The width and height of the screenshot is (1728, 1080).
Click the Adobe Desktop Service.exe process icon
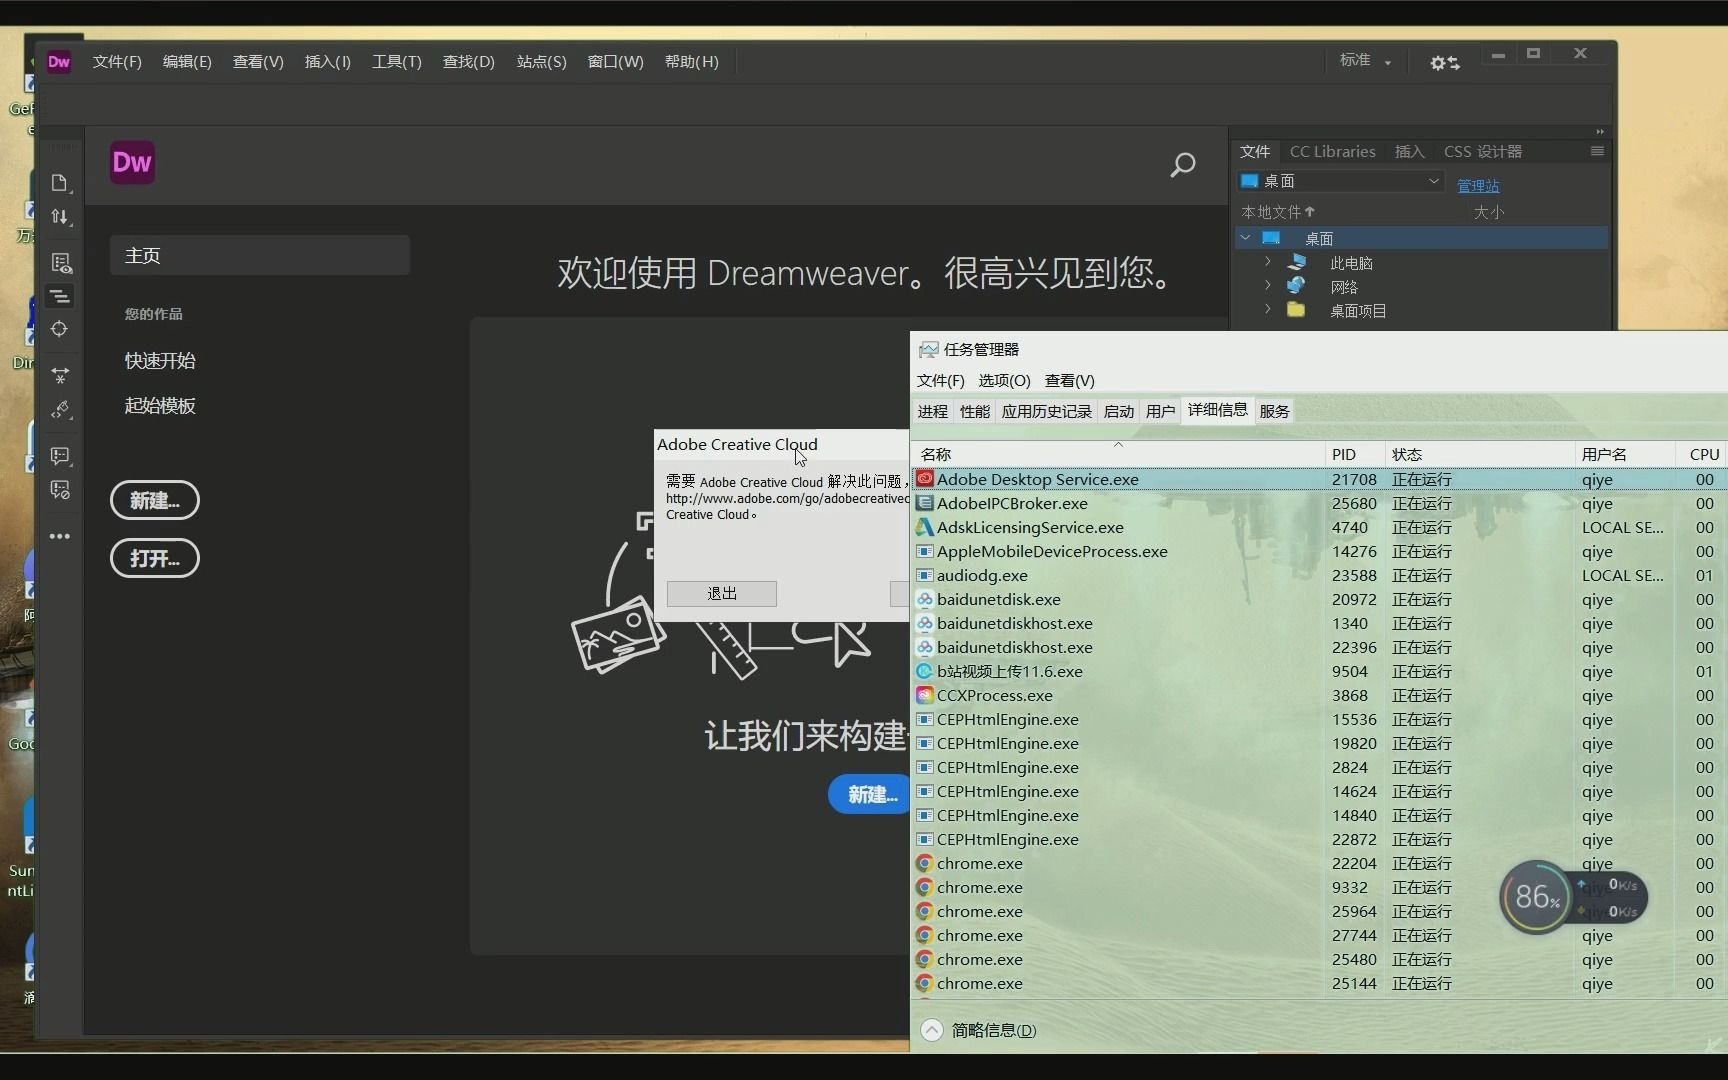(x=925, y=479)
